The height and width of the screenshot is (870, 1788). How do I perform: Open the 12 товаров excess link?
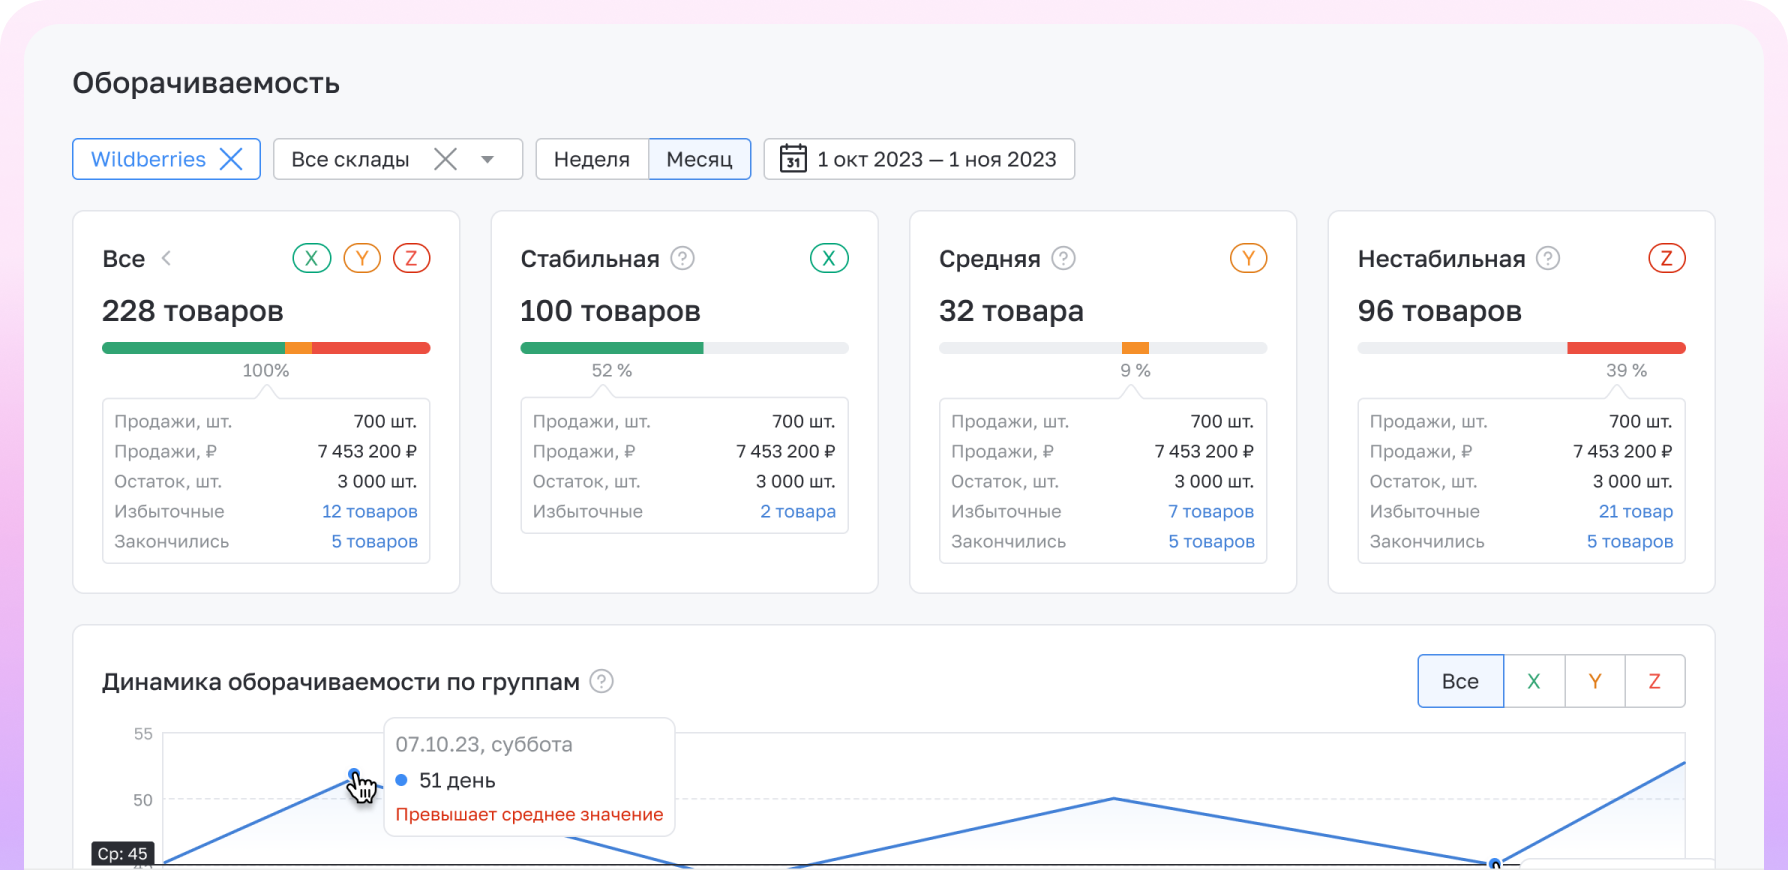[369, 511]
